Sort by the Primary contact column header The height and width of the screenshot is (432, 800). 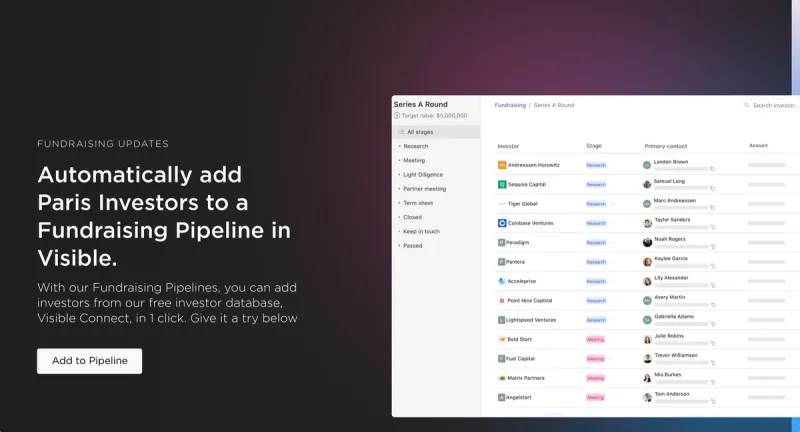coord(665,146)
